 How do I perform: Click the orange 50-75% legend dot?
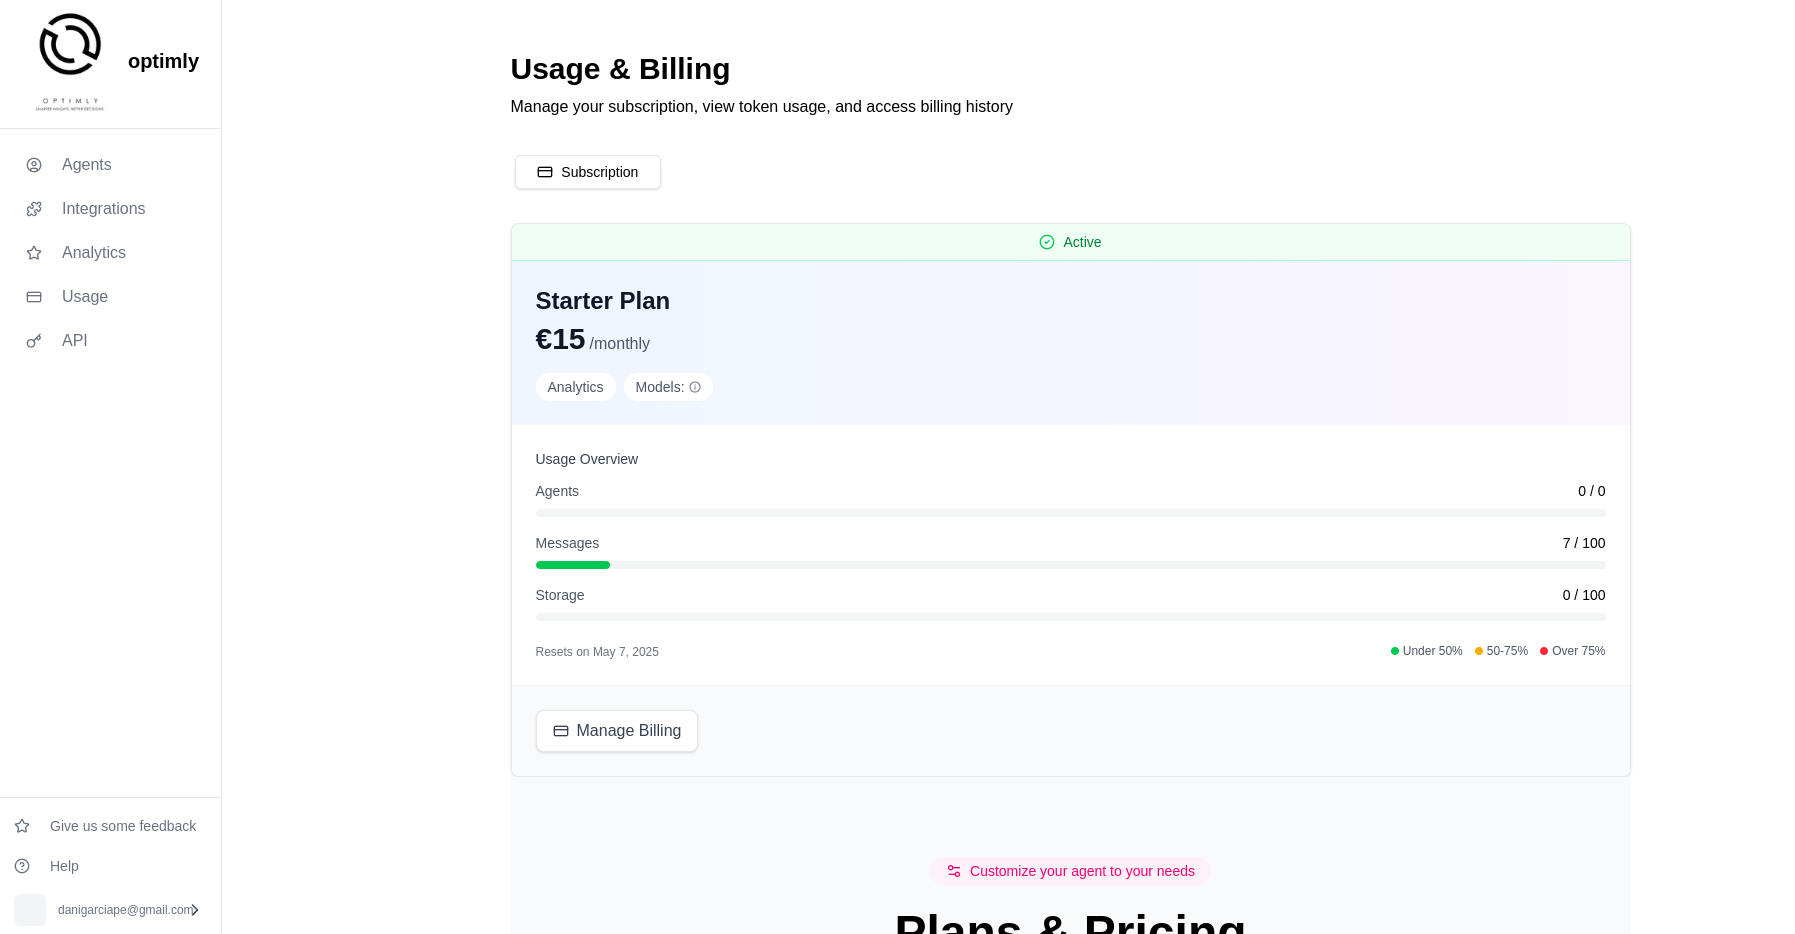[x=1479, y=651]
